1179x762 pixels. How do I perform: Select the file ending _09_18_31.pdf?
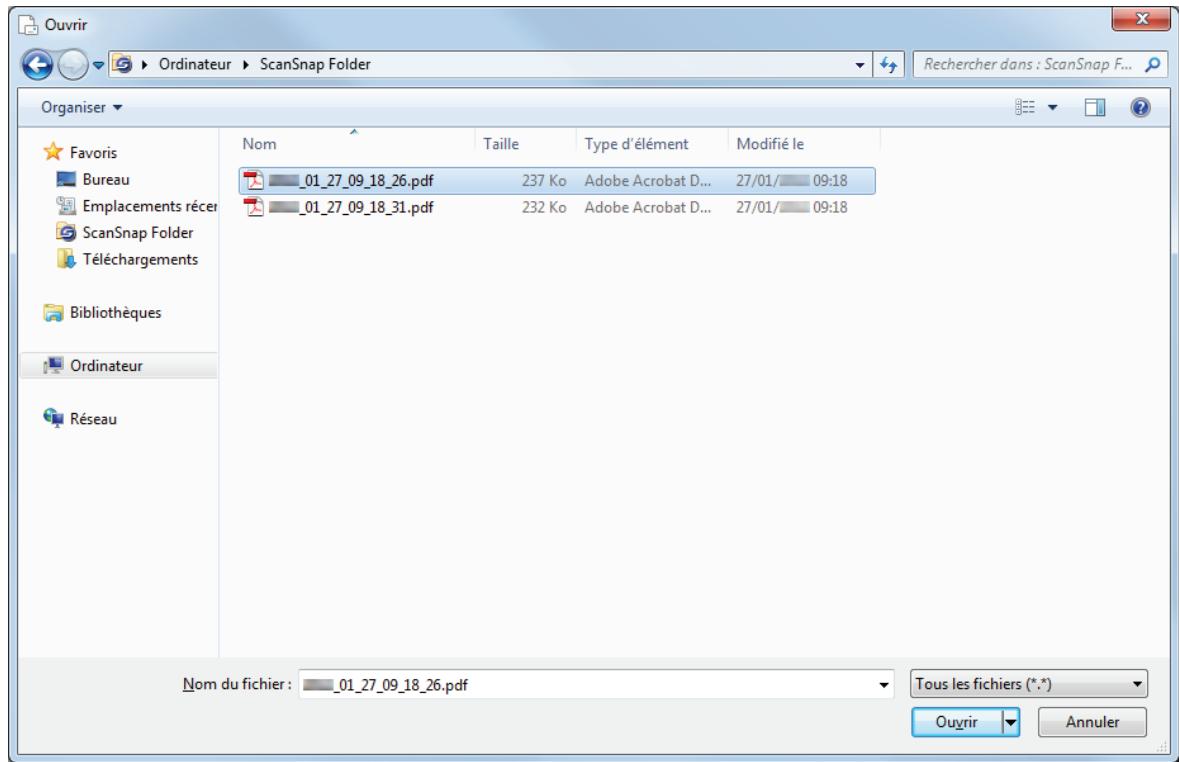pyautogui.click(x=557, y=207)
